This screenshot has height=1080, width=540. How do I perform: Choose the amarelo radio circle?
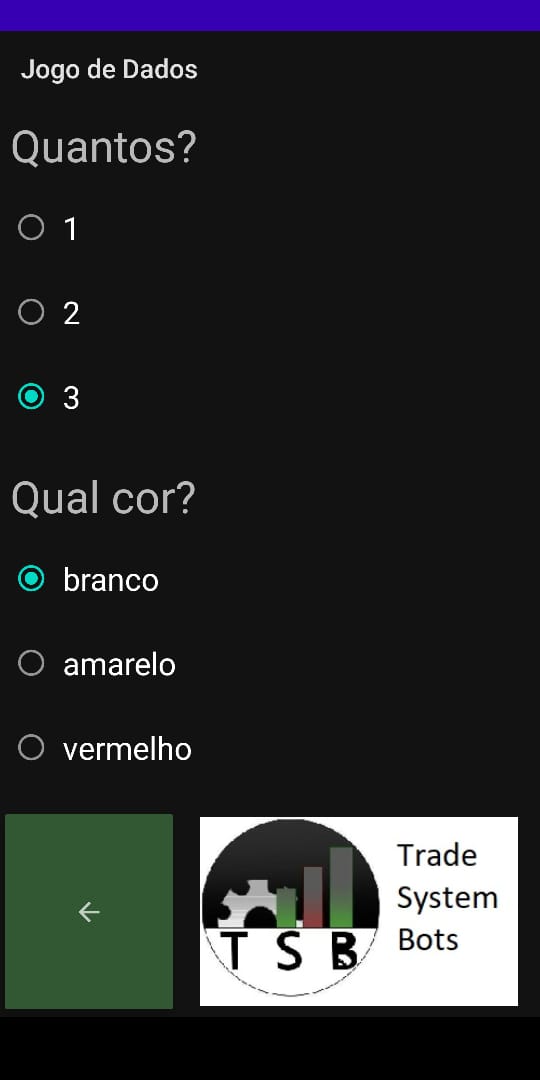coord(31,663)
